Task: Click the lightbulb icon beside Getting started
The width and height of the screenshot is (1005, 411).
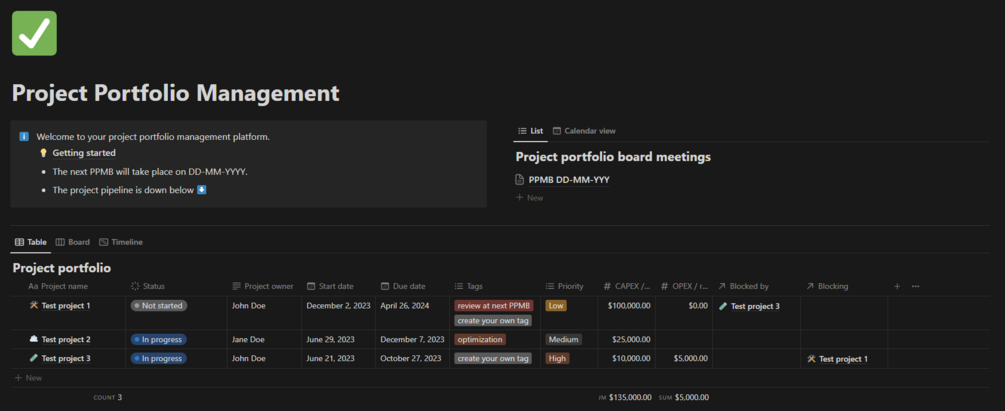Action: coord(43,153)
